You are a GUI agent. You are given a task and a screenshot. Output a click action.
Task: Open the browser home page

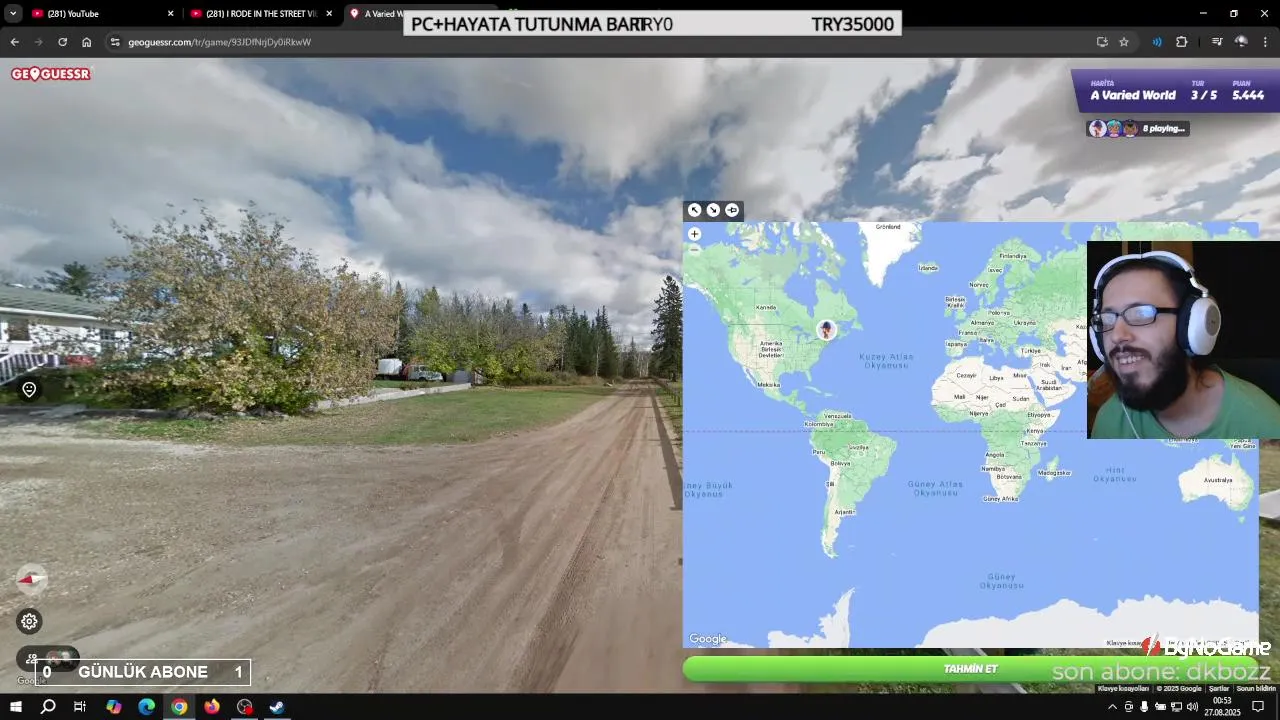click(87, 42)
